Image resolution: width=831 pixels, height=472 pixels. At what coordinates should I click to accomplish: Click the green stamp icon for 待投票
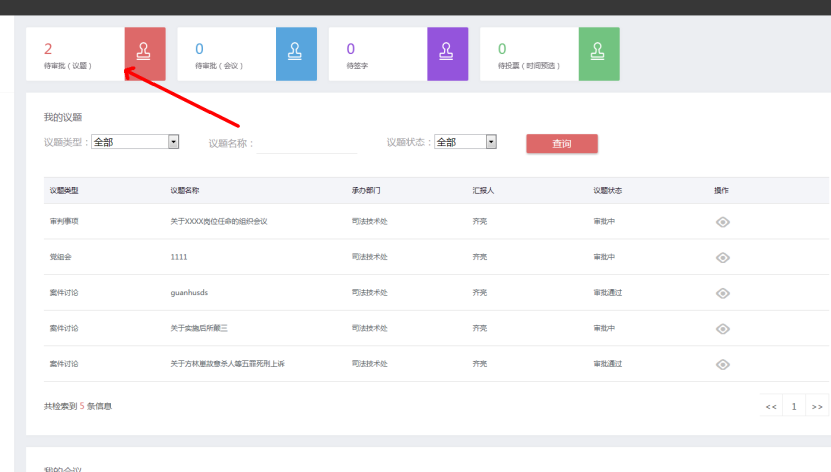pos(599,53)
